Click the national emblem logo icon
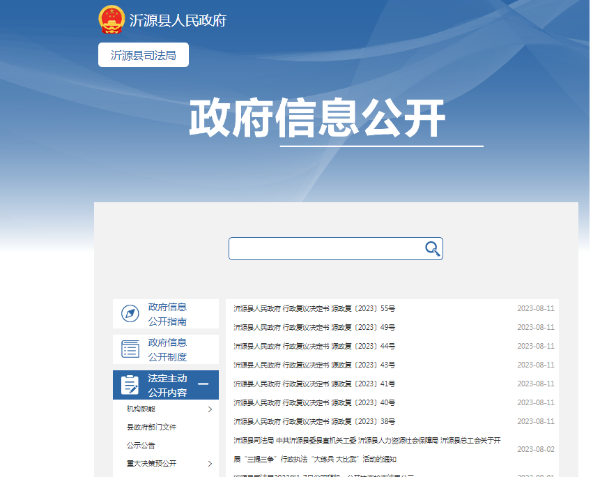The width and height of the screenshot is (600, 477). click(x=111, y=20)
